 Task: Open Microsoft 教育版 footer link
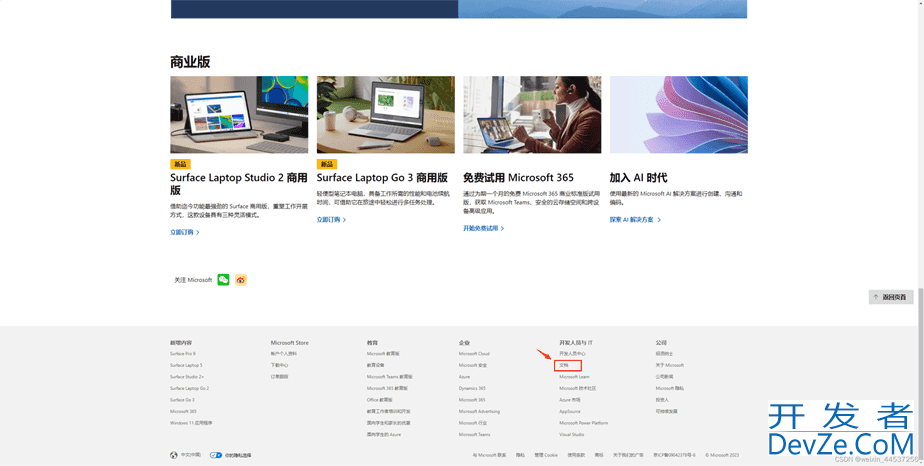coord(383,353)
